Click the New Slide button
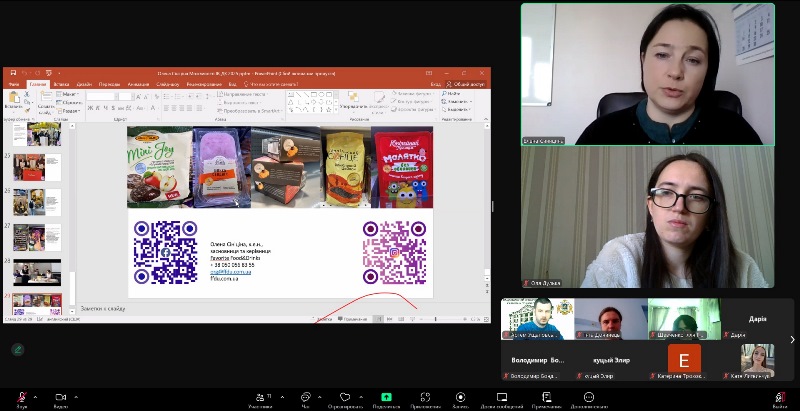This screenshot has height=411, width=800. (45, 103)
